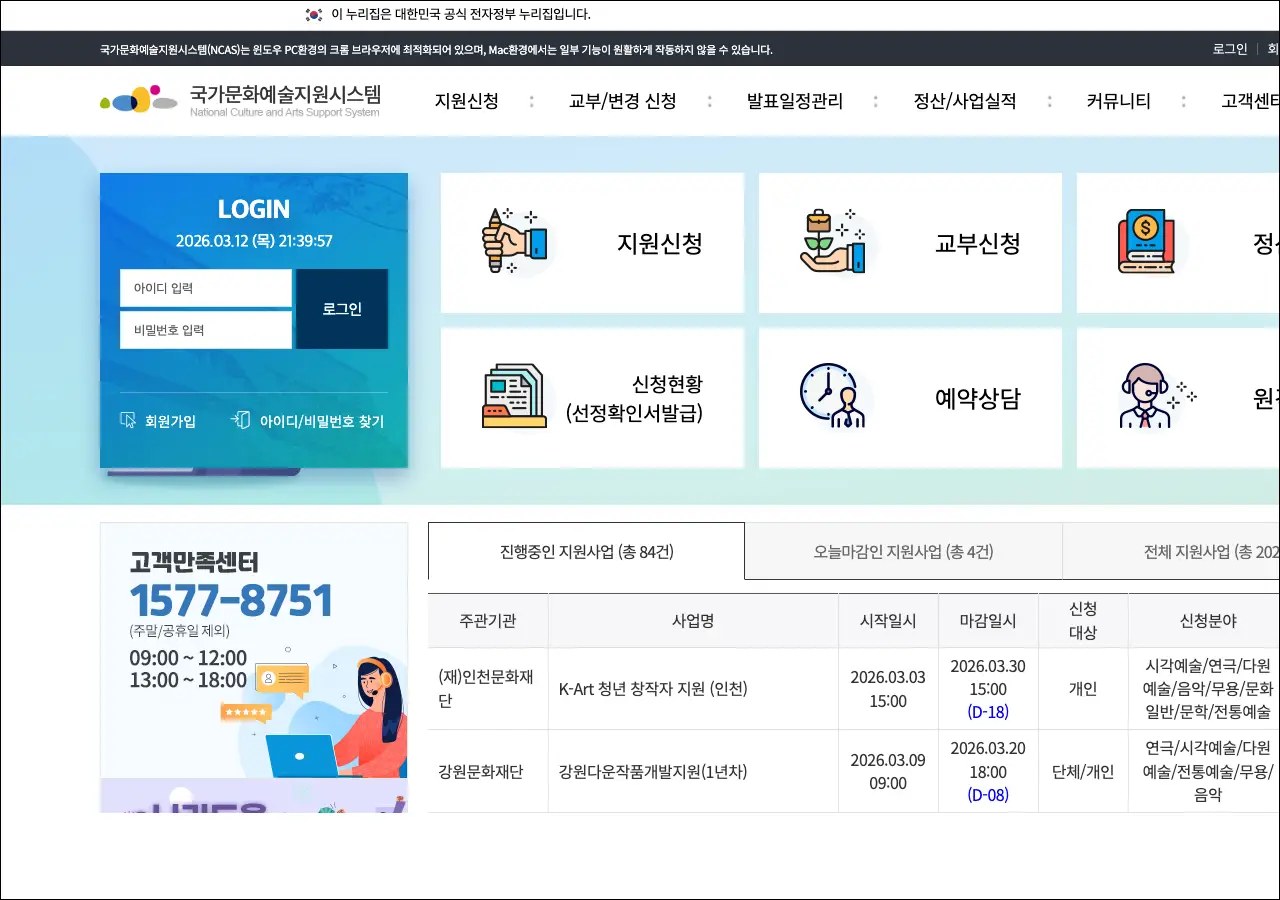Click the headset agent icon for remote support

1148,397
